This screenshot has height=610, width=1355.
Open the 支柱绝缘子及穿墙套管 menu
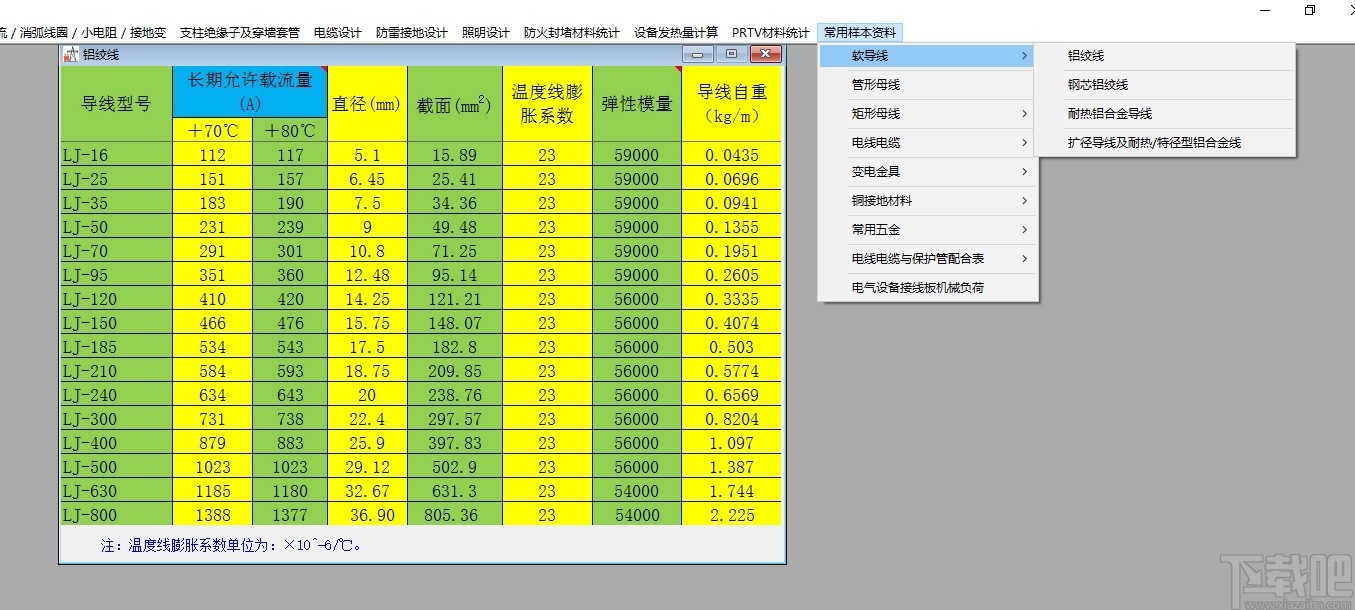[x=239, y=31]
